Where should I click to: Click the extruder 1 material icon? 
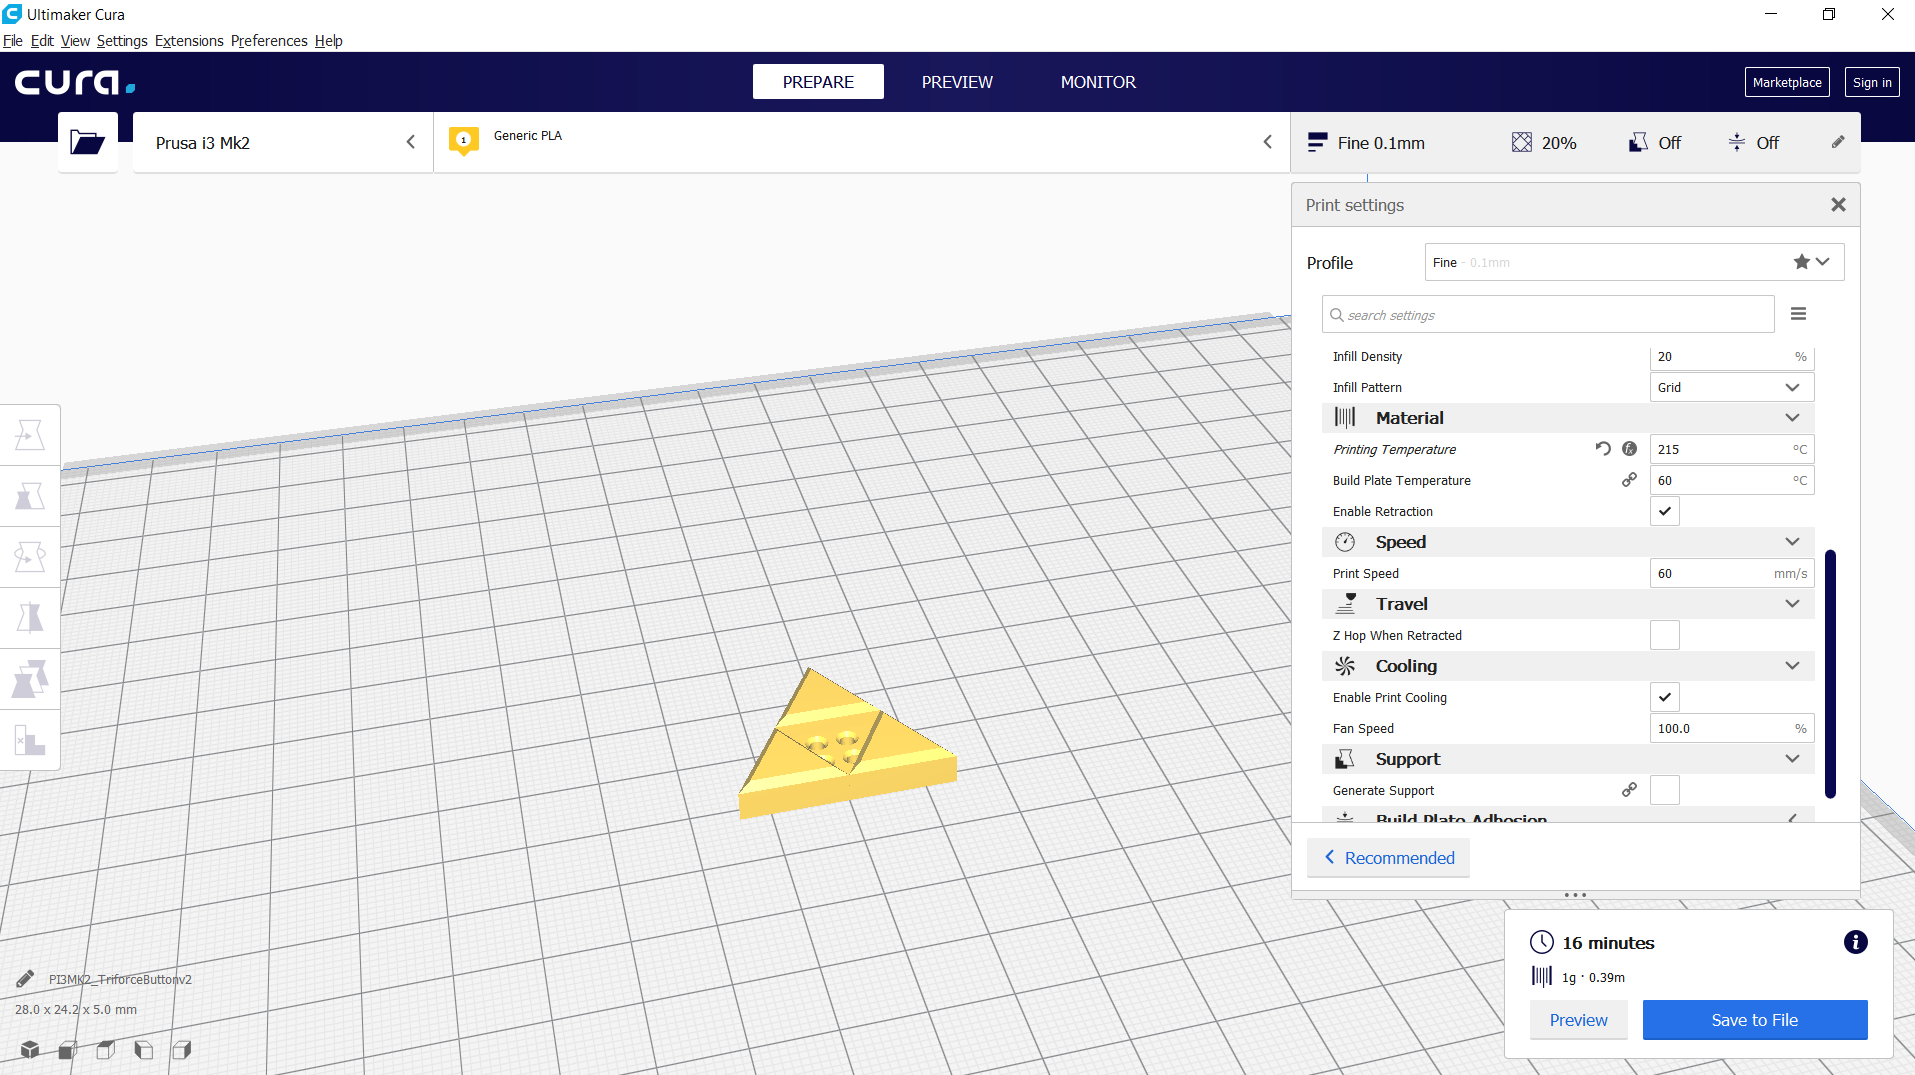[x=464, y=141]
